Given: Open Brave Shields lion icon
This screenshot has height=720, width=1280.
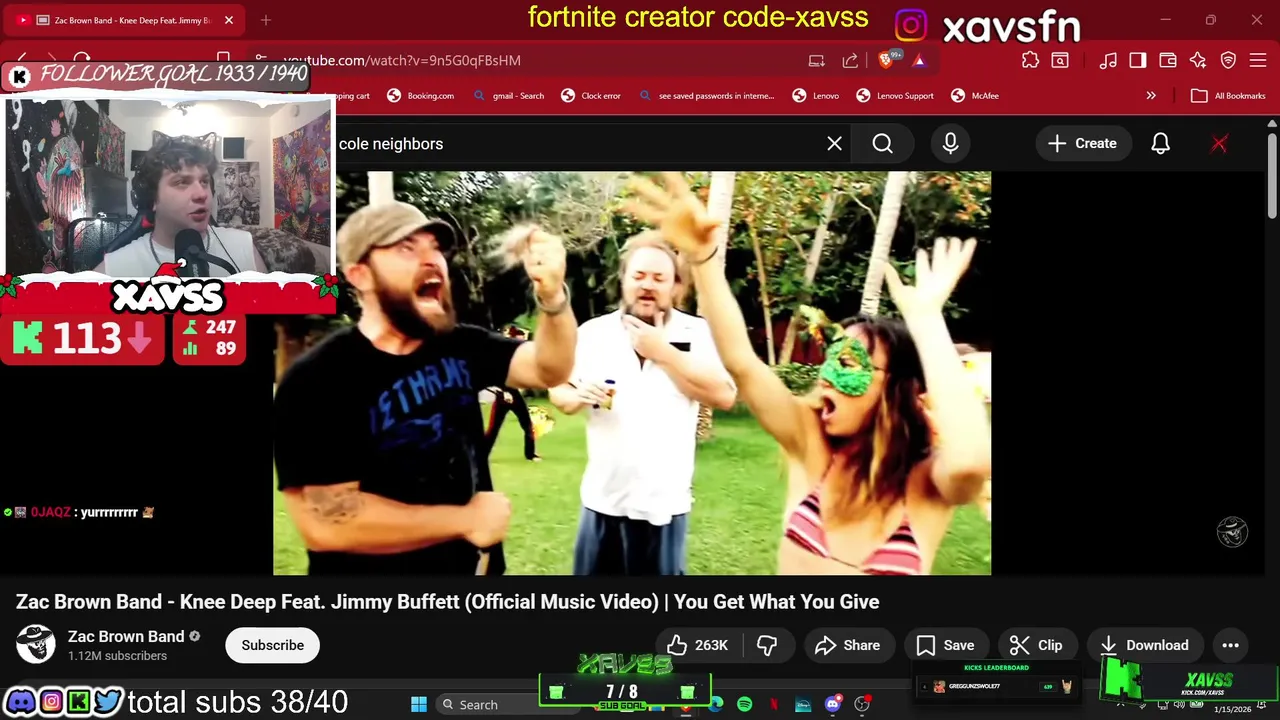Looking at the screenshot, I should pos(886,60).
